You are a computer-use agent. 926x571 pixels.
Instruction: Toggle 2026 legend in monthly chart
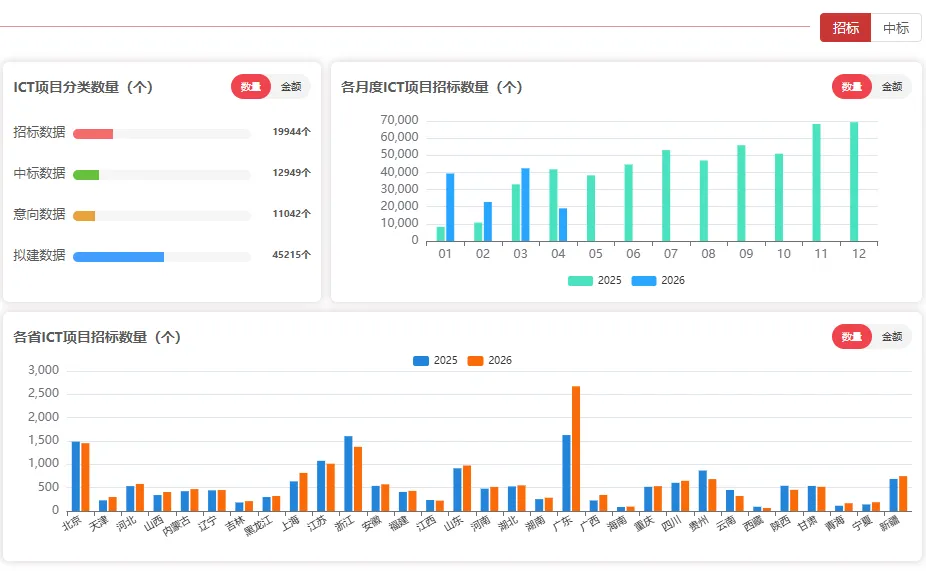point(658,280)
